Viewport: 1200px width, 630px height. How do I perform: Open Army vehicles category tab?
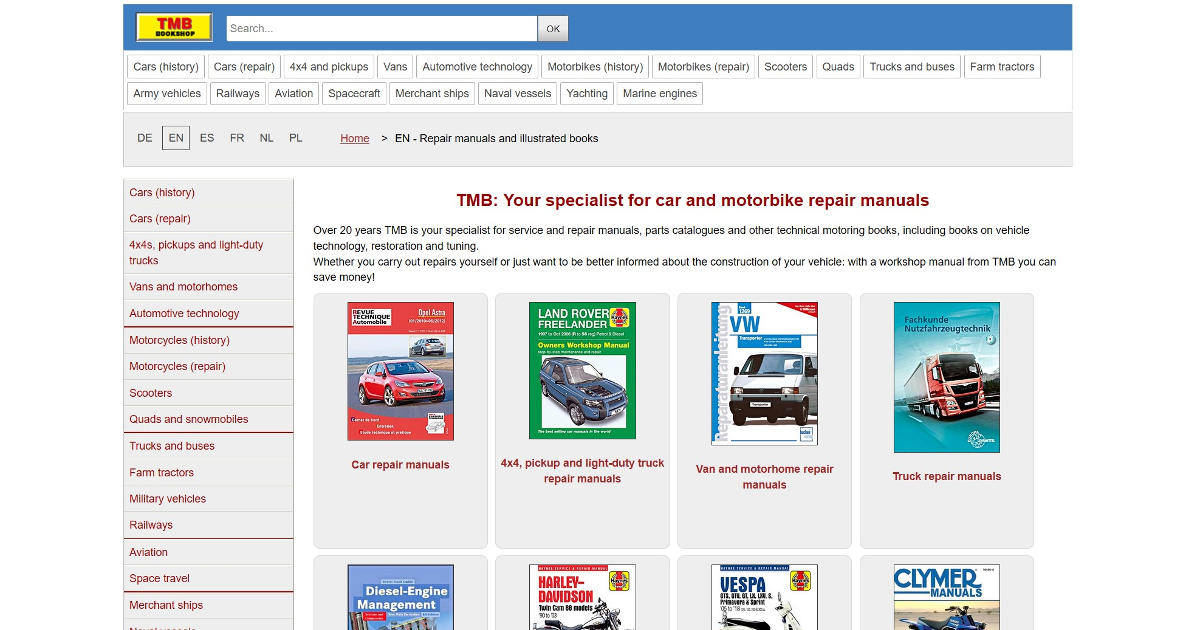pyautogui.click(x=167, y=93)
